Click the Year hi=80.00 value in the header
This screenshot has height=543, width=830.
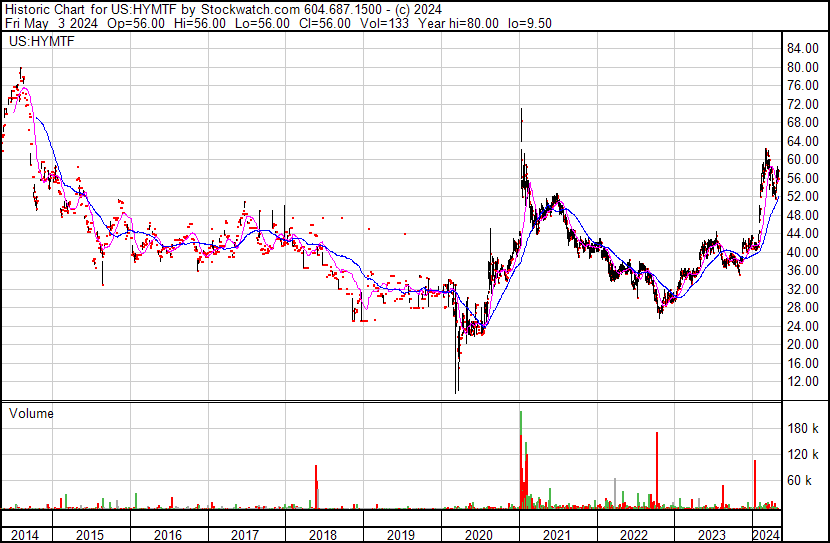458,23
